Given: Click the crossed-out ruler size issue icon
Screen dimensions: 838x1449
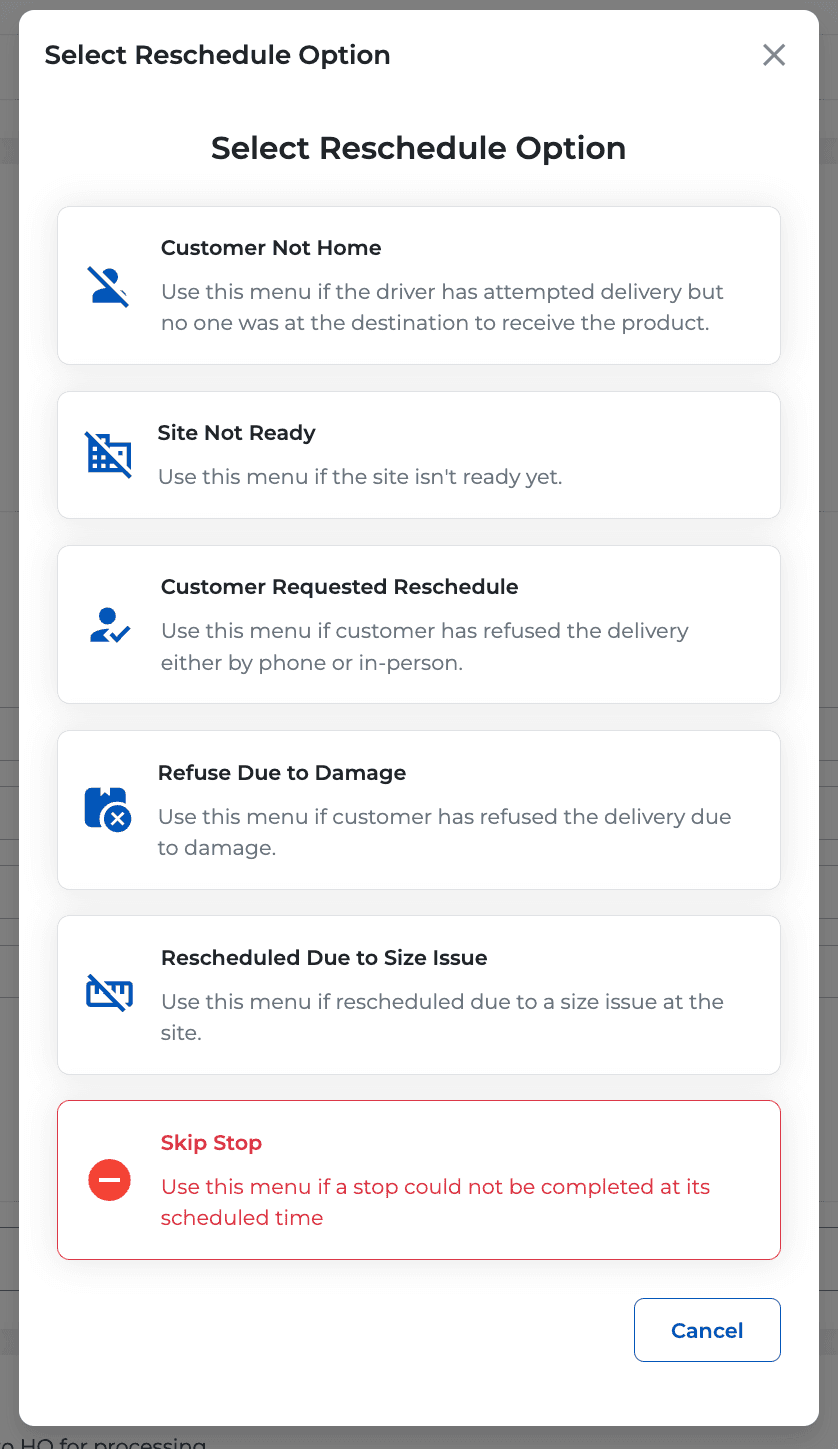Looking at the screenshot, I should (x=109, y=994).
